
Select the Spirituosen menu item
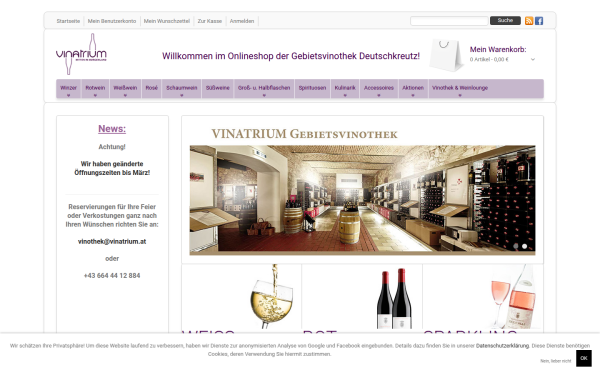point(312,88)
